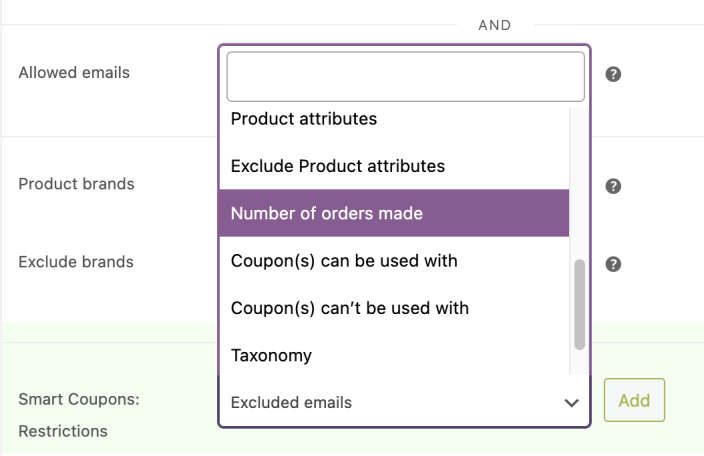Open help tooltip for Allowed emails
The image size is (704, 456).
tap(613, 74)
